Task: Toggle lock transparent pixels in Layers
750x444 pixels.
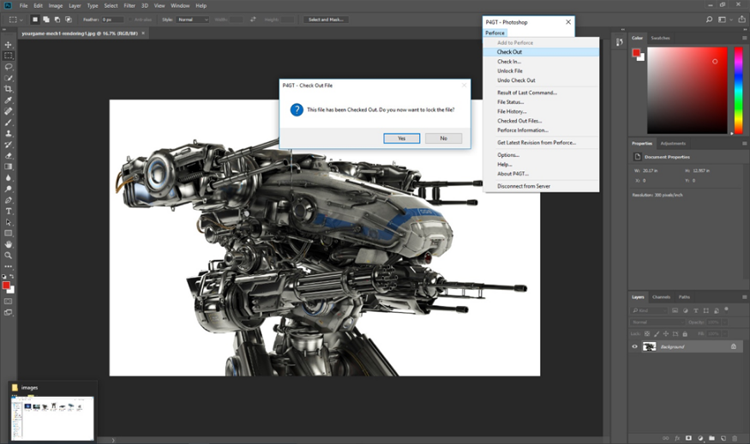Action: [647, 334]
